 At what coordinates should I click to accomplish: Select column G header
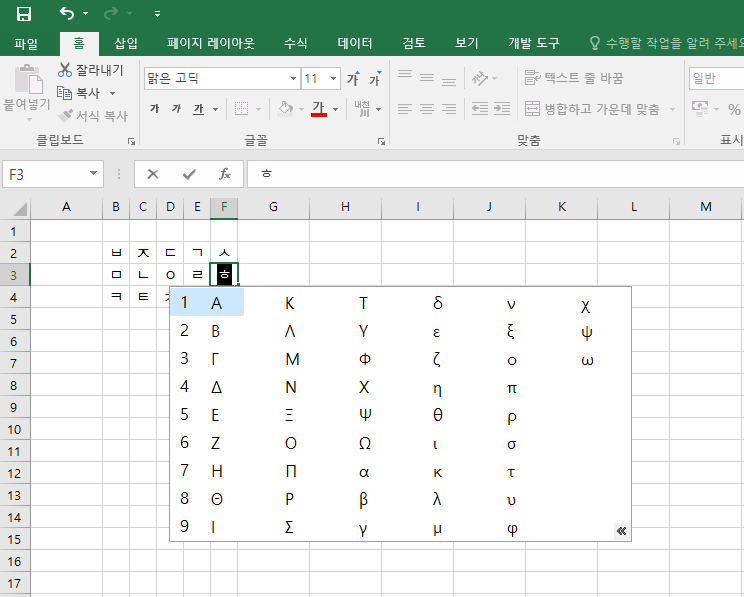(273, 207)
